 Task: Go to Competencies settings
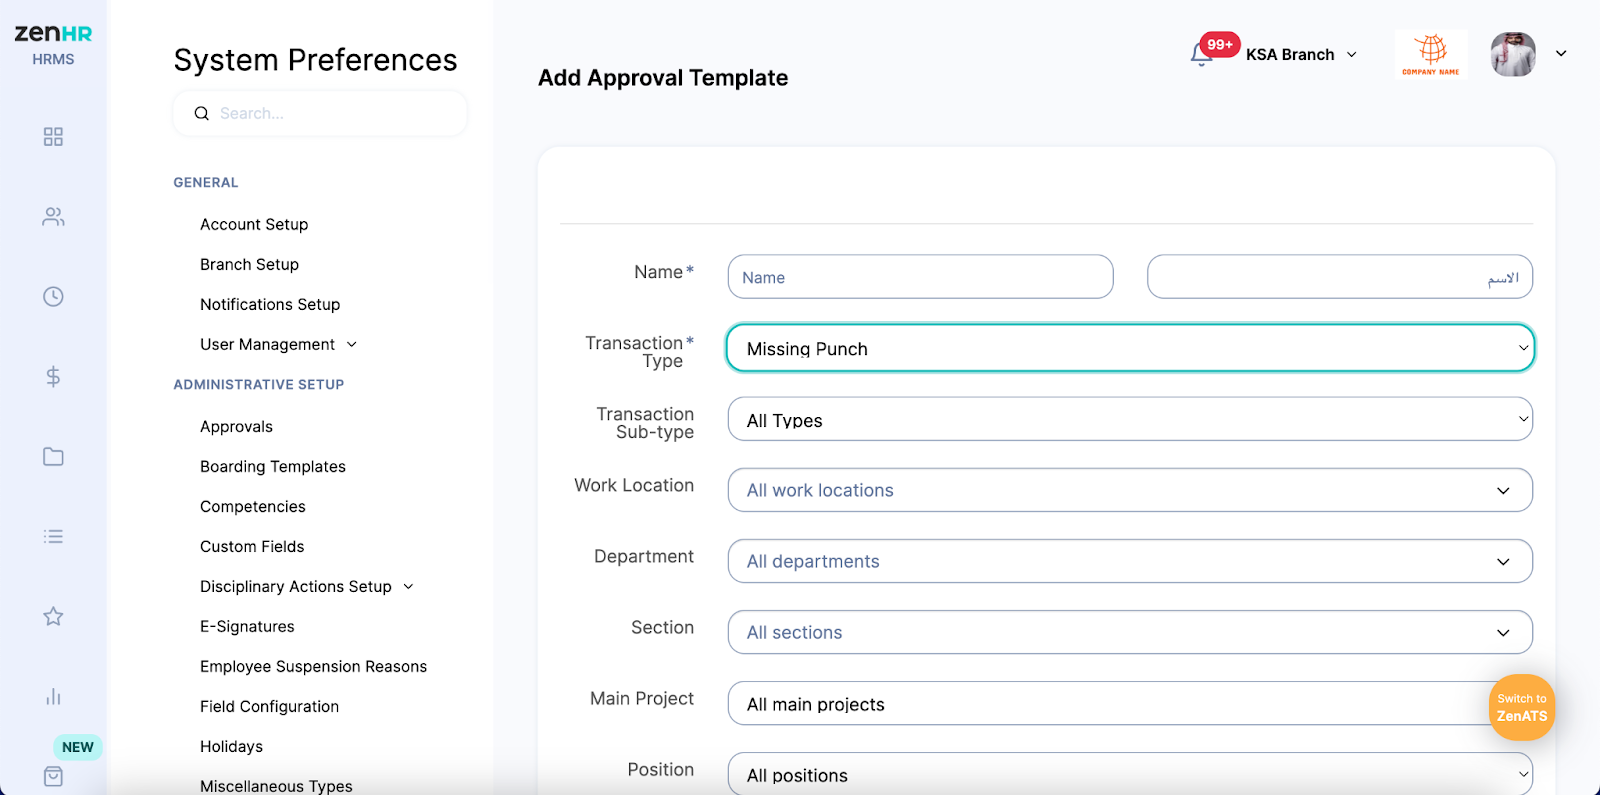[253, 506]
